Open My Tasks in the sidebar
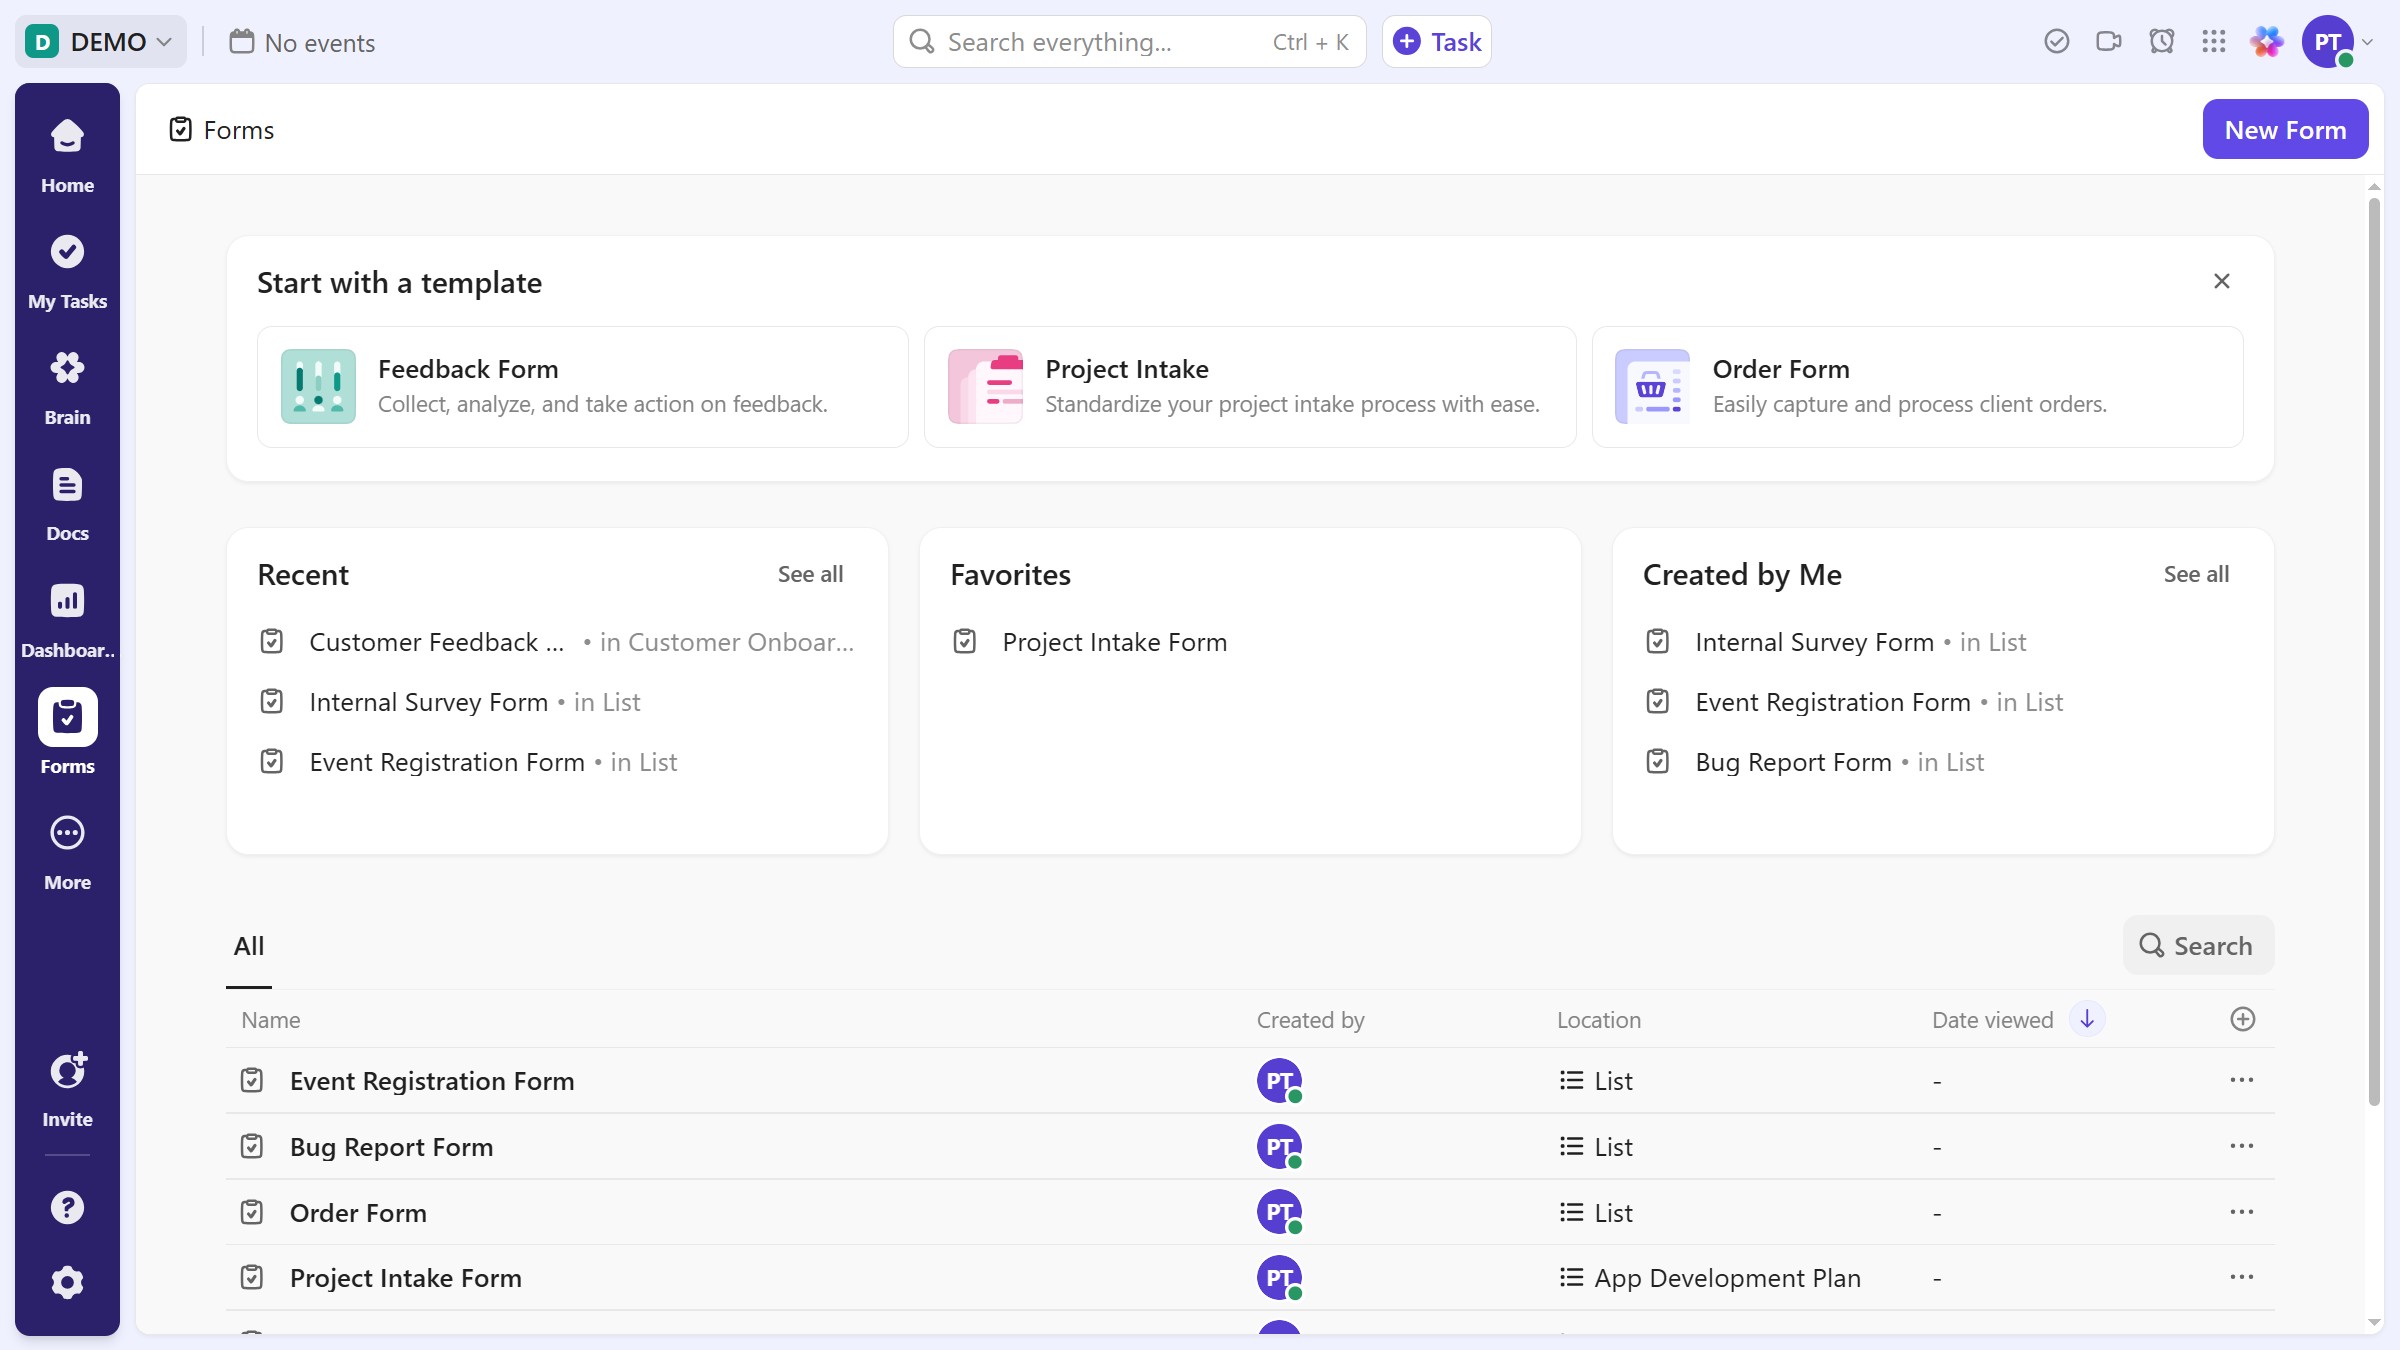Viewport: 2400px width, 1350px height. click(66, 270)
